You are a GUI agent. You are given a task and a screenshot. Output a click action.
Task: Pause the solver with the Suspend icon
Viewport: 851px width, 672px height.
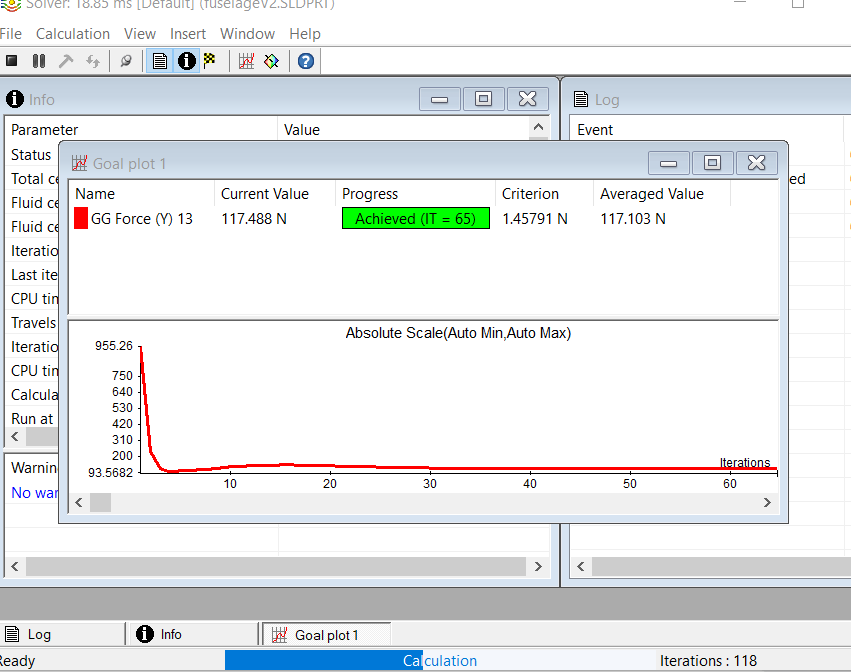pos(39,61)
